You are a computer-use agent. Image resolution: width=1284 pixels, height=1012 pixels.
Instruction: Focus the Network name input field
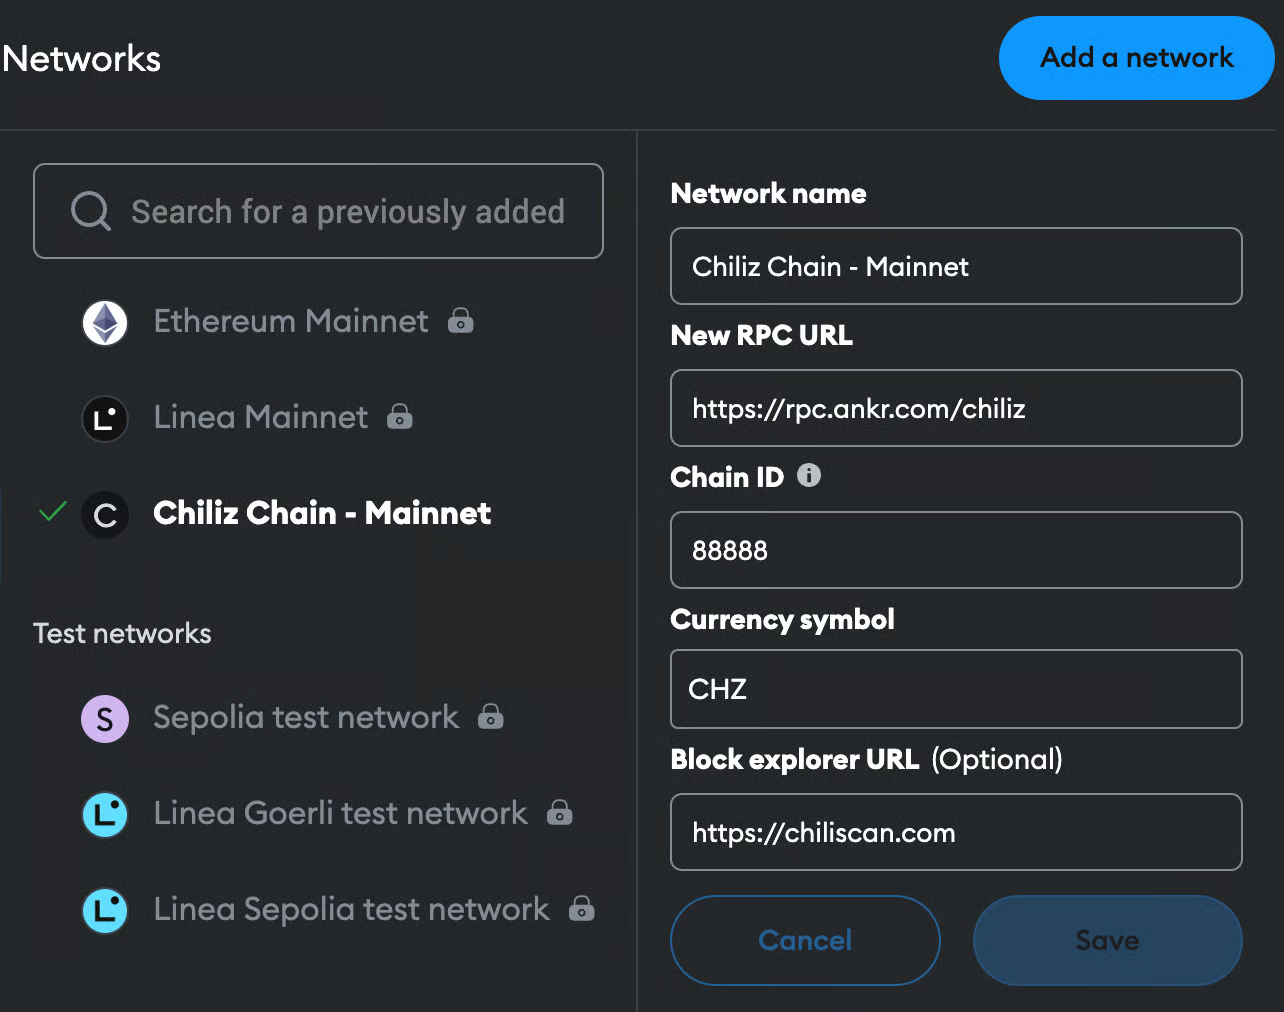956,267
